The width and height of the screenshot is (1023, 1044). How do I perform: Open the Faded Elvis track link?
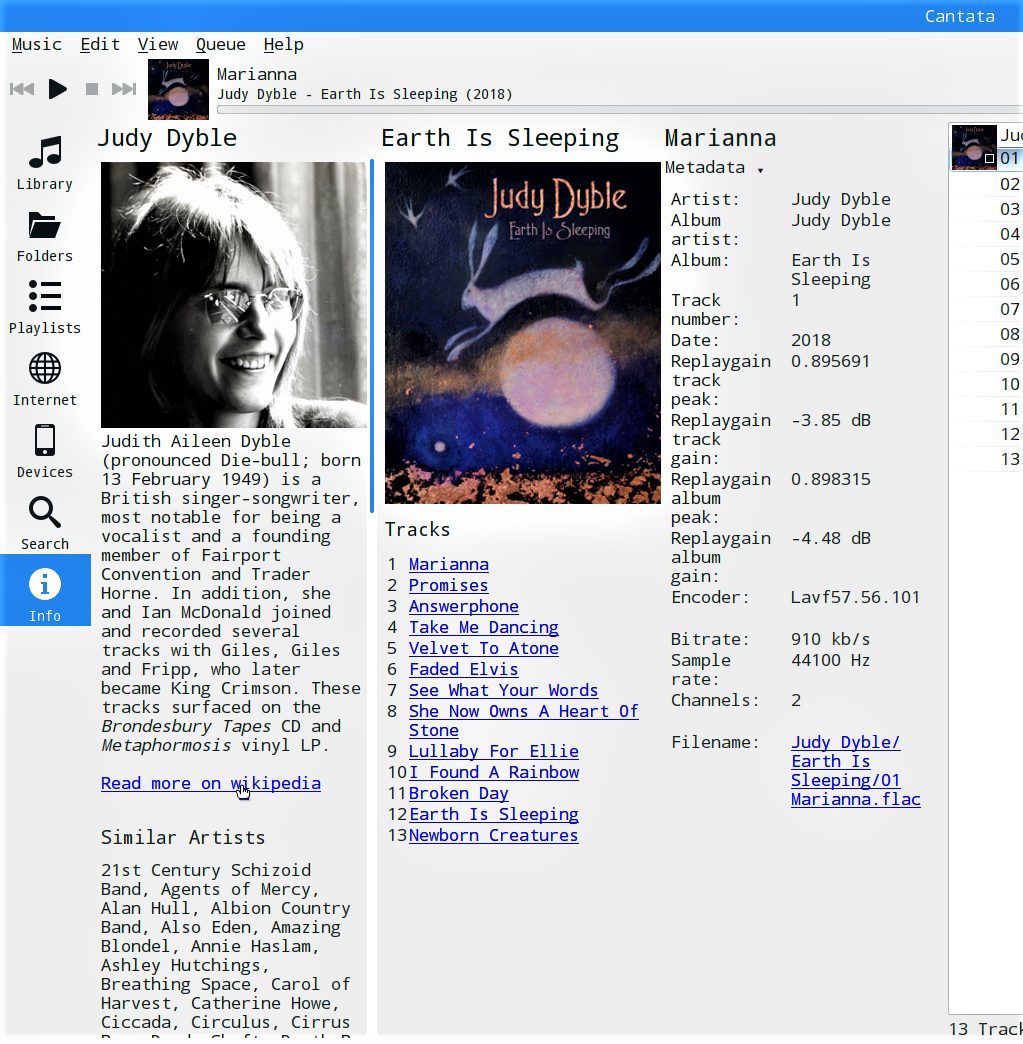coord(464,669)
